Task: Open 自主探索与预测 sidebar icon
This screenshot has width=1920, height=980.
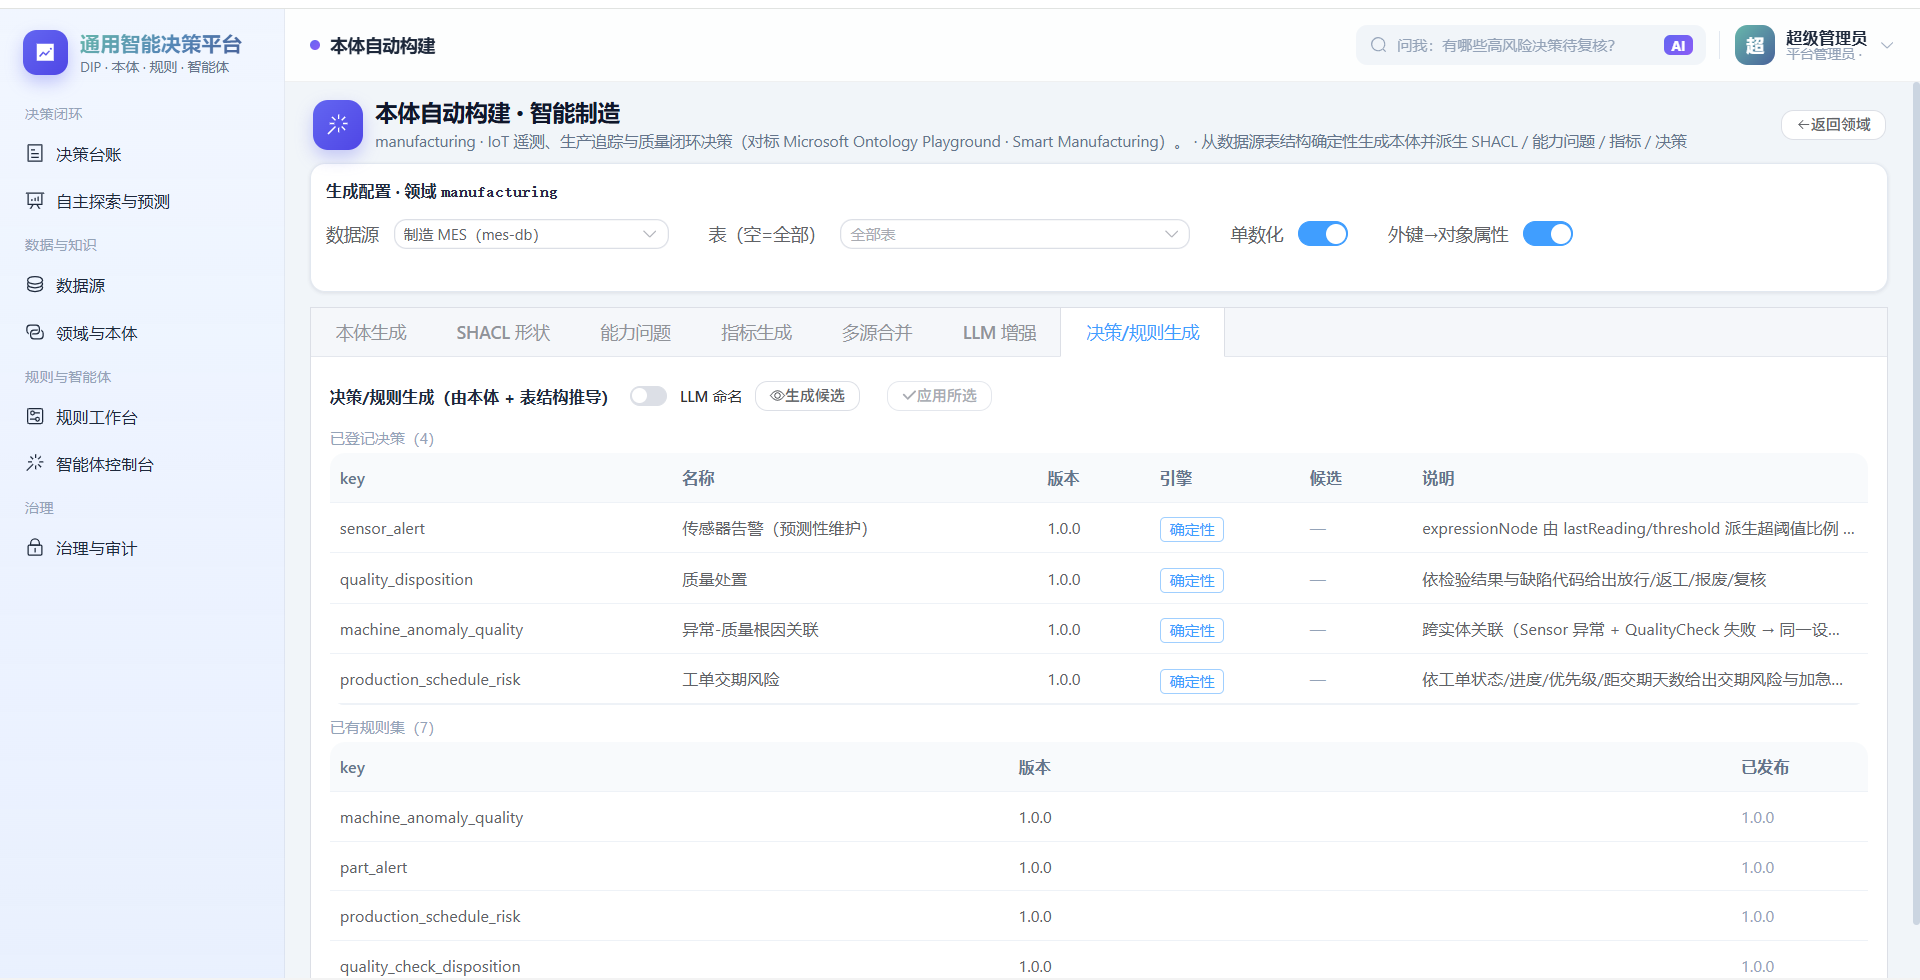Action: tap(35, 200)
